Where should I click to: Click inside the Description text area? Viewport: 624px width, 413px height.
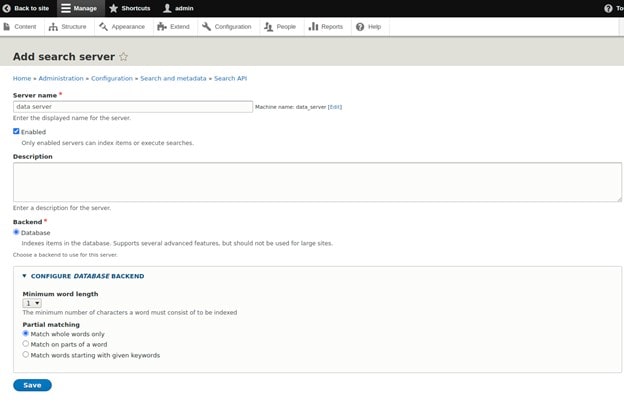tap(317, 182)
